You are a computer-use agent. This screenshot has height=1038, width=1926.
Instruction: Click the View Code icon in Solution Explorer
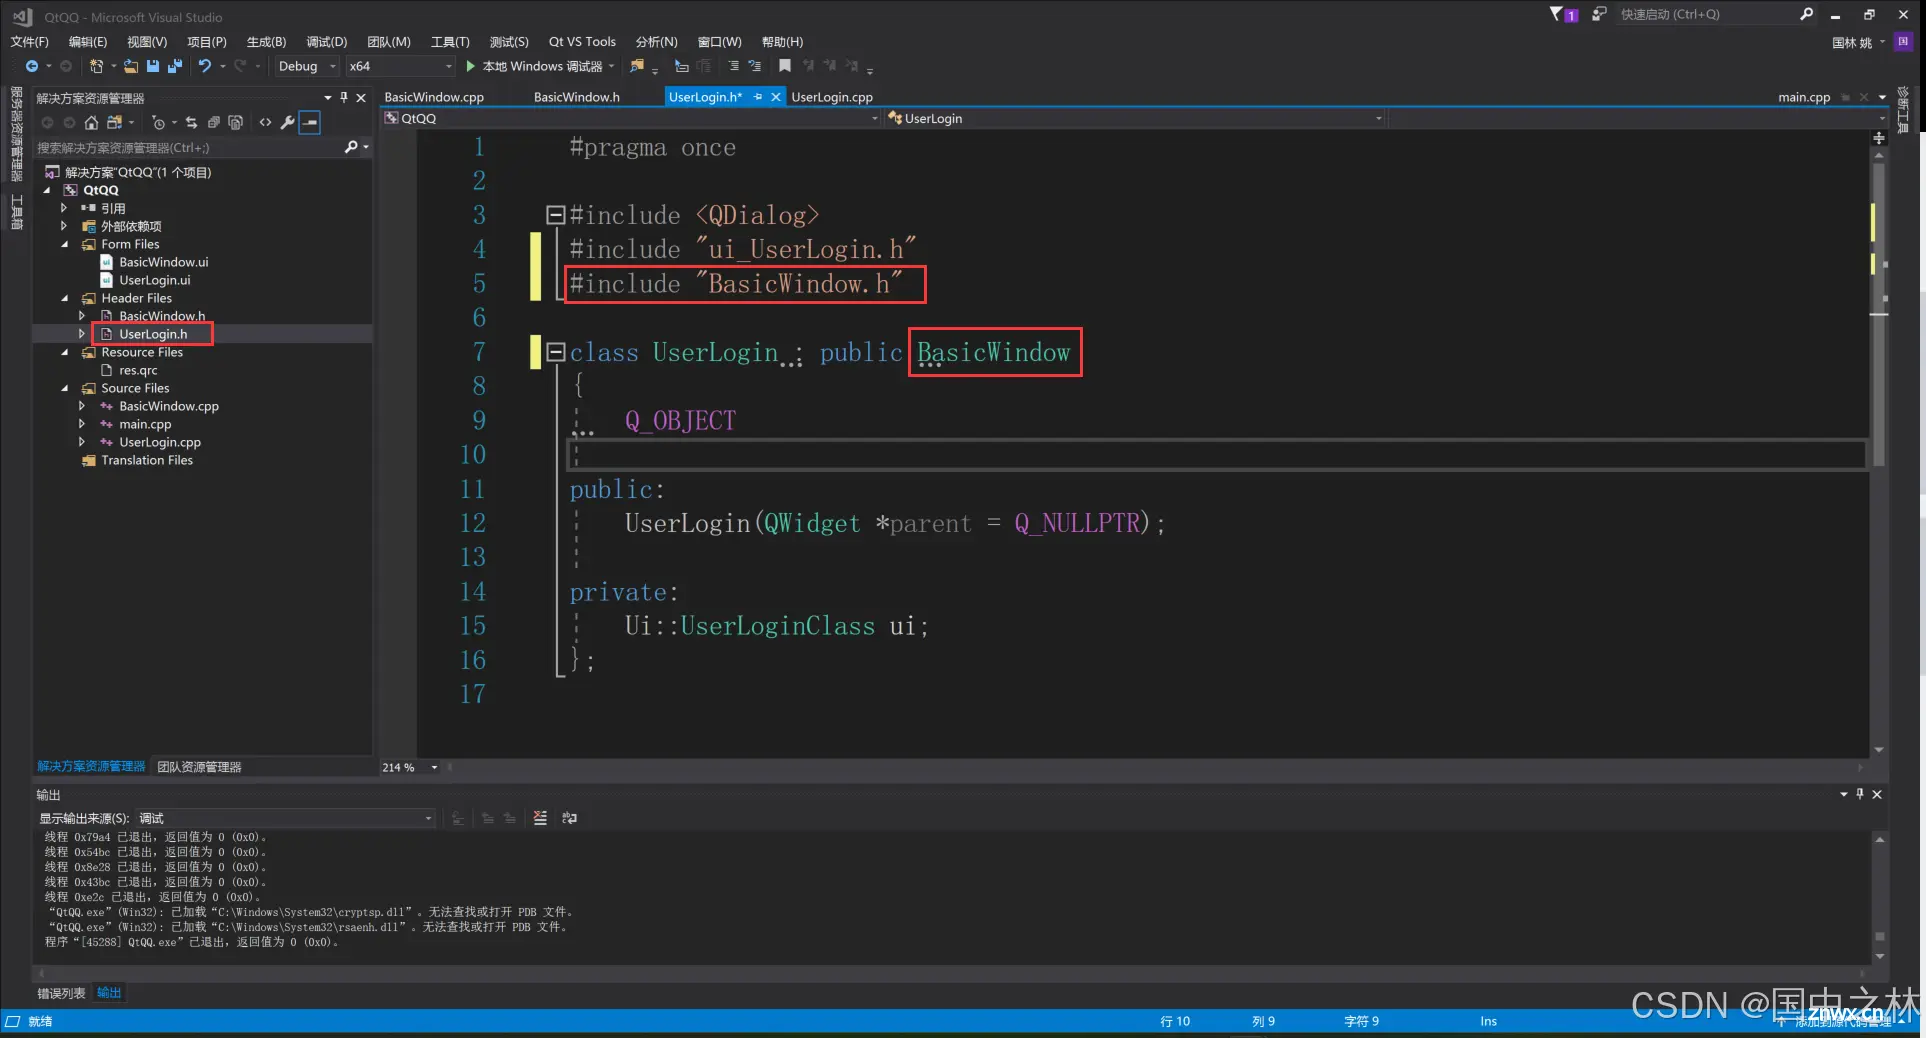pos(265,122)
